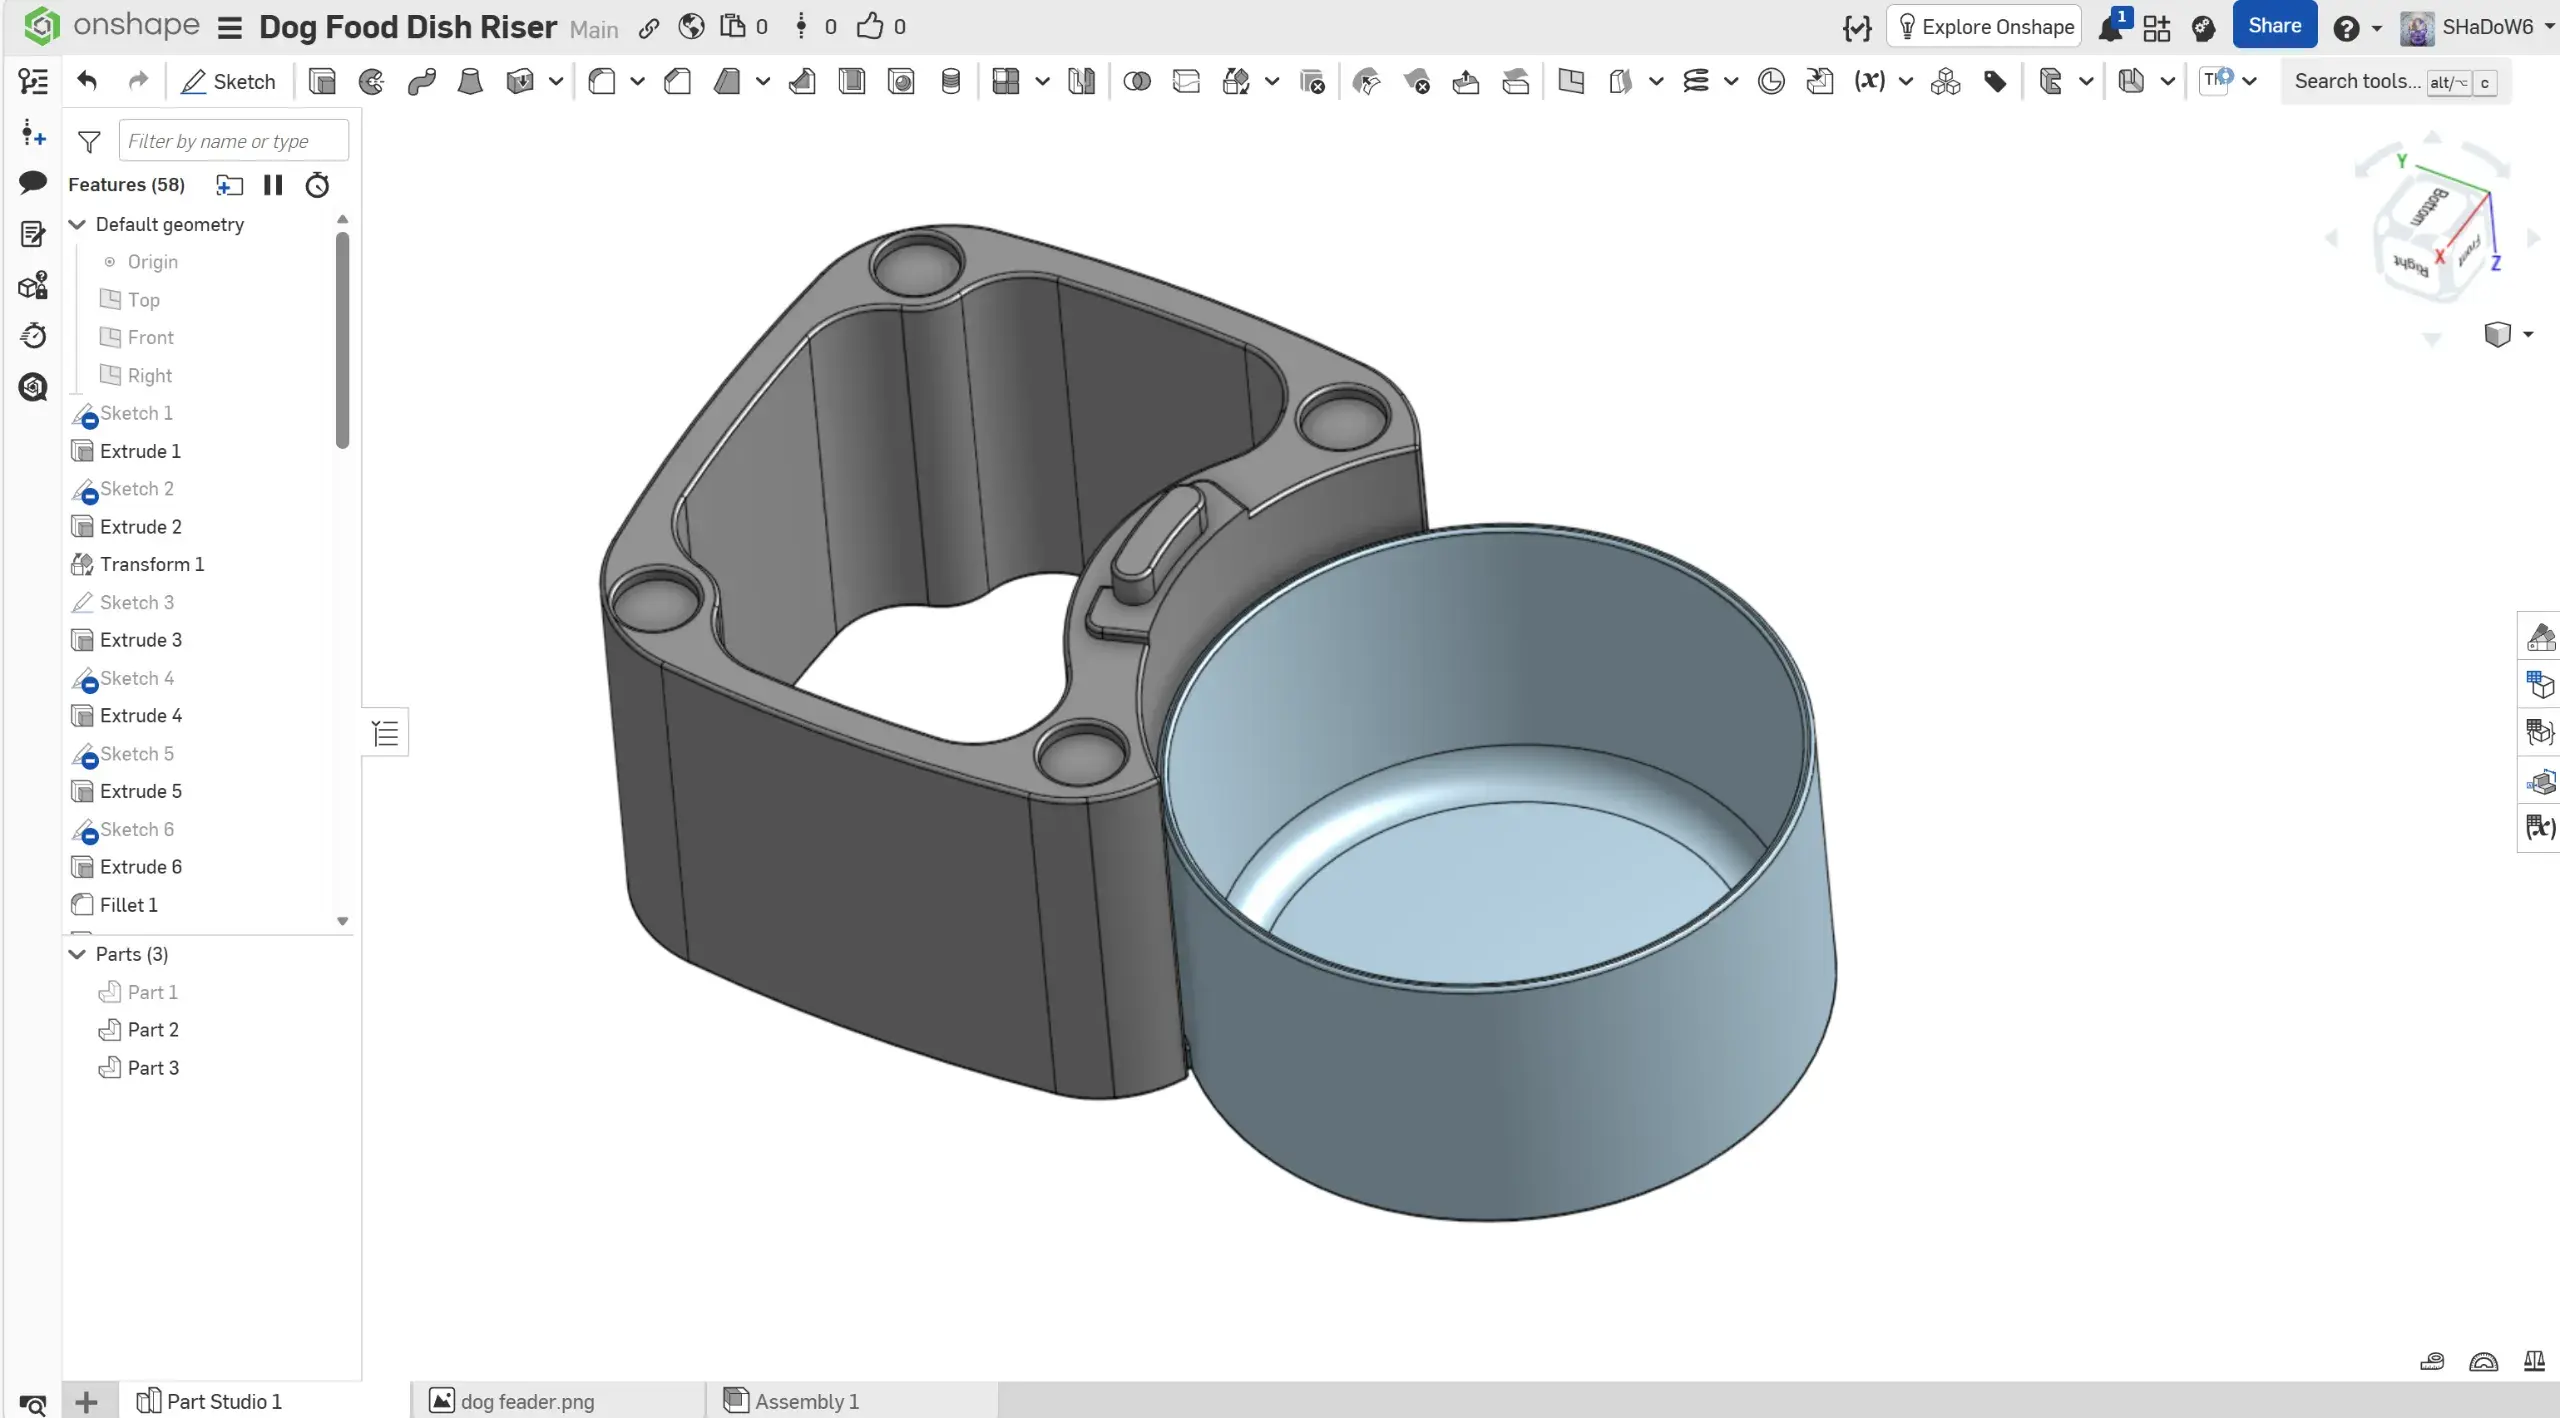2560x1418 pixels.
Task: Click the Sketch tool button
Action: pos(228,81)
